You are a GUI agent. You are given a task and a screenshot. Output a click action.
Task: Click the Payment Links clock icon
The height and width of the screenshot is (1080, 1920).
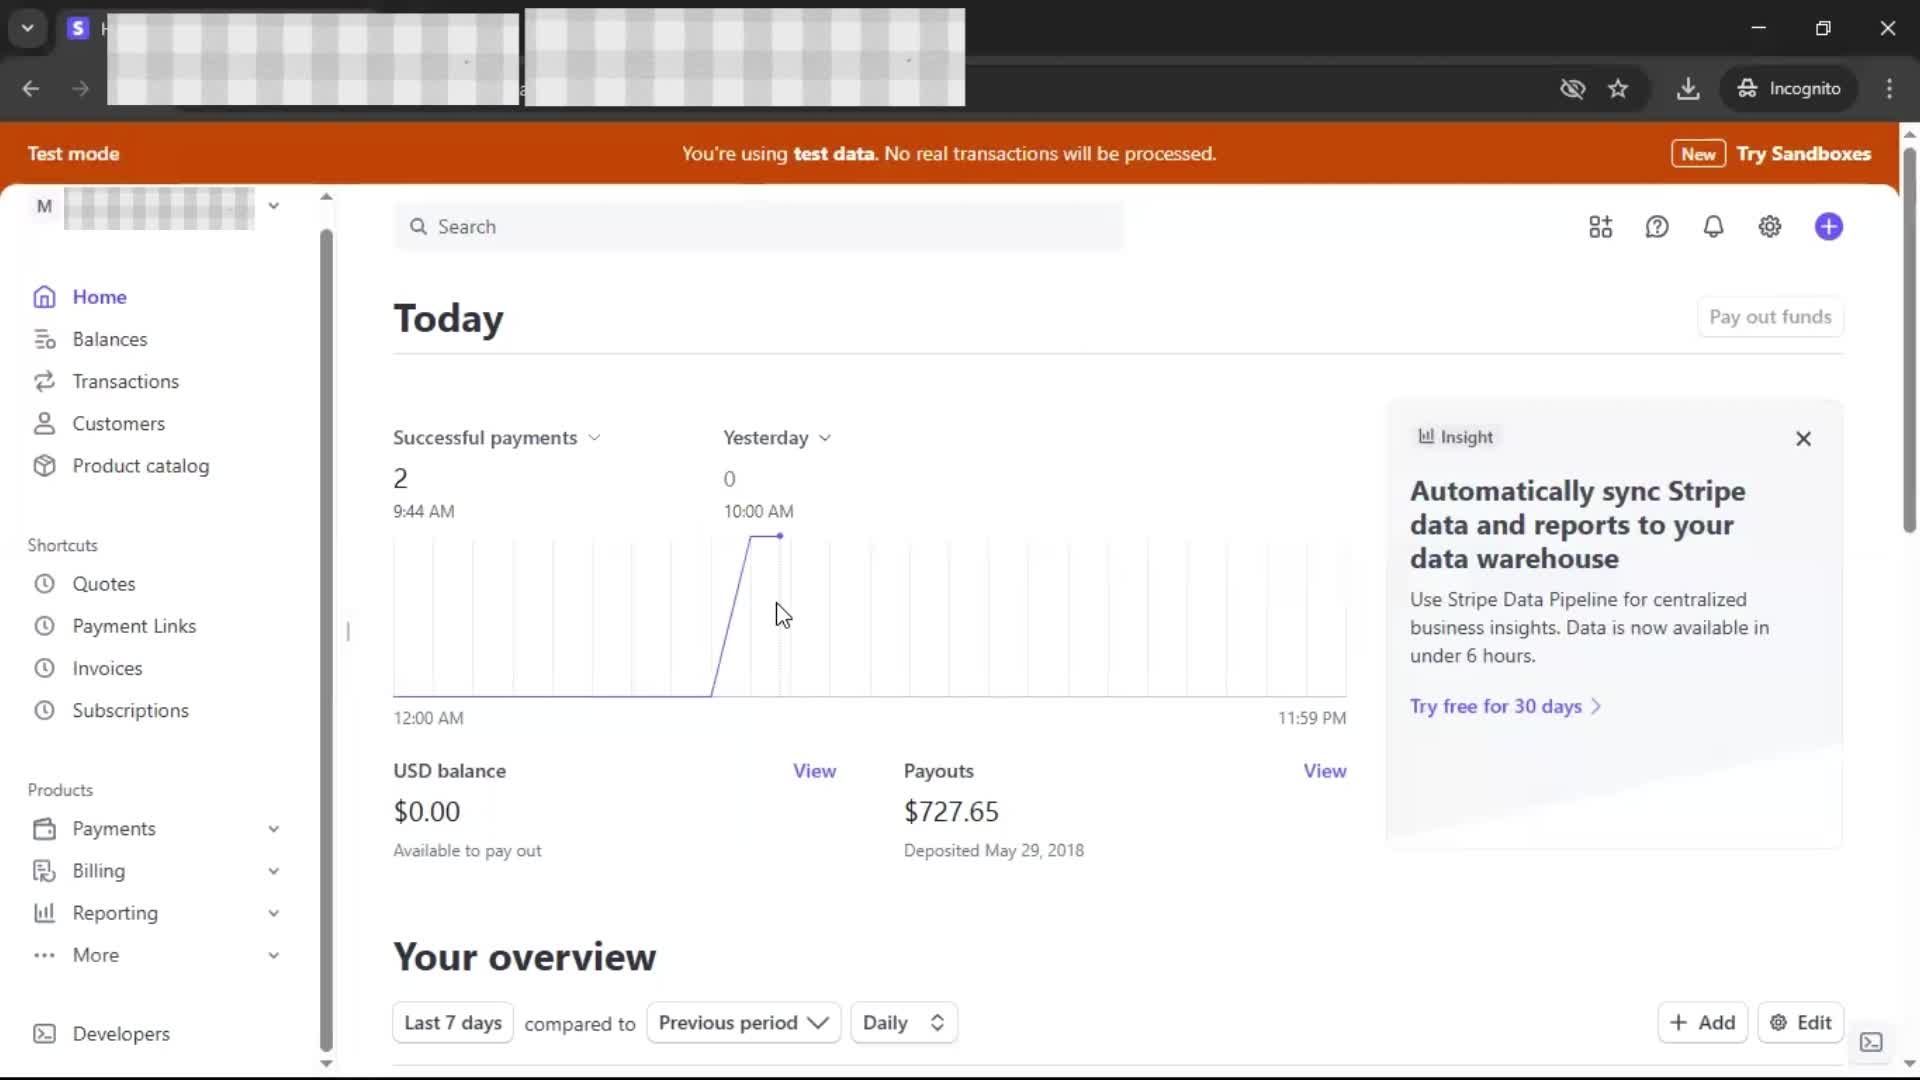click(x=44, y=626)
